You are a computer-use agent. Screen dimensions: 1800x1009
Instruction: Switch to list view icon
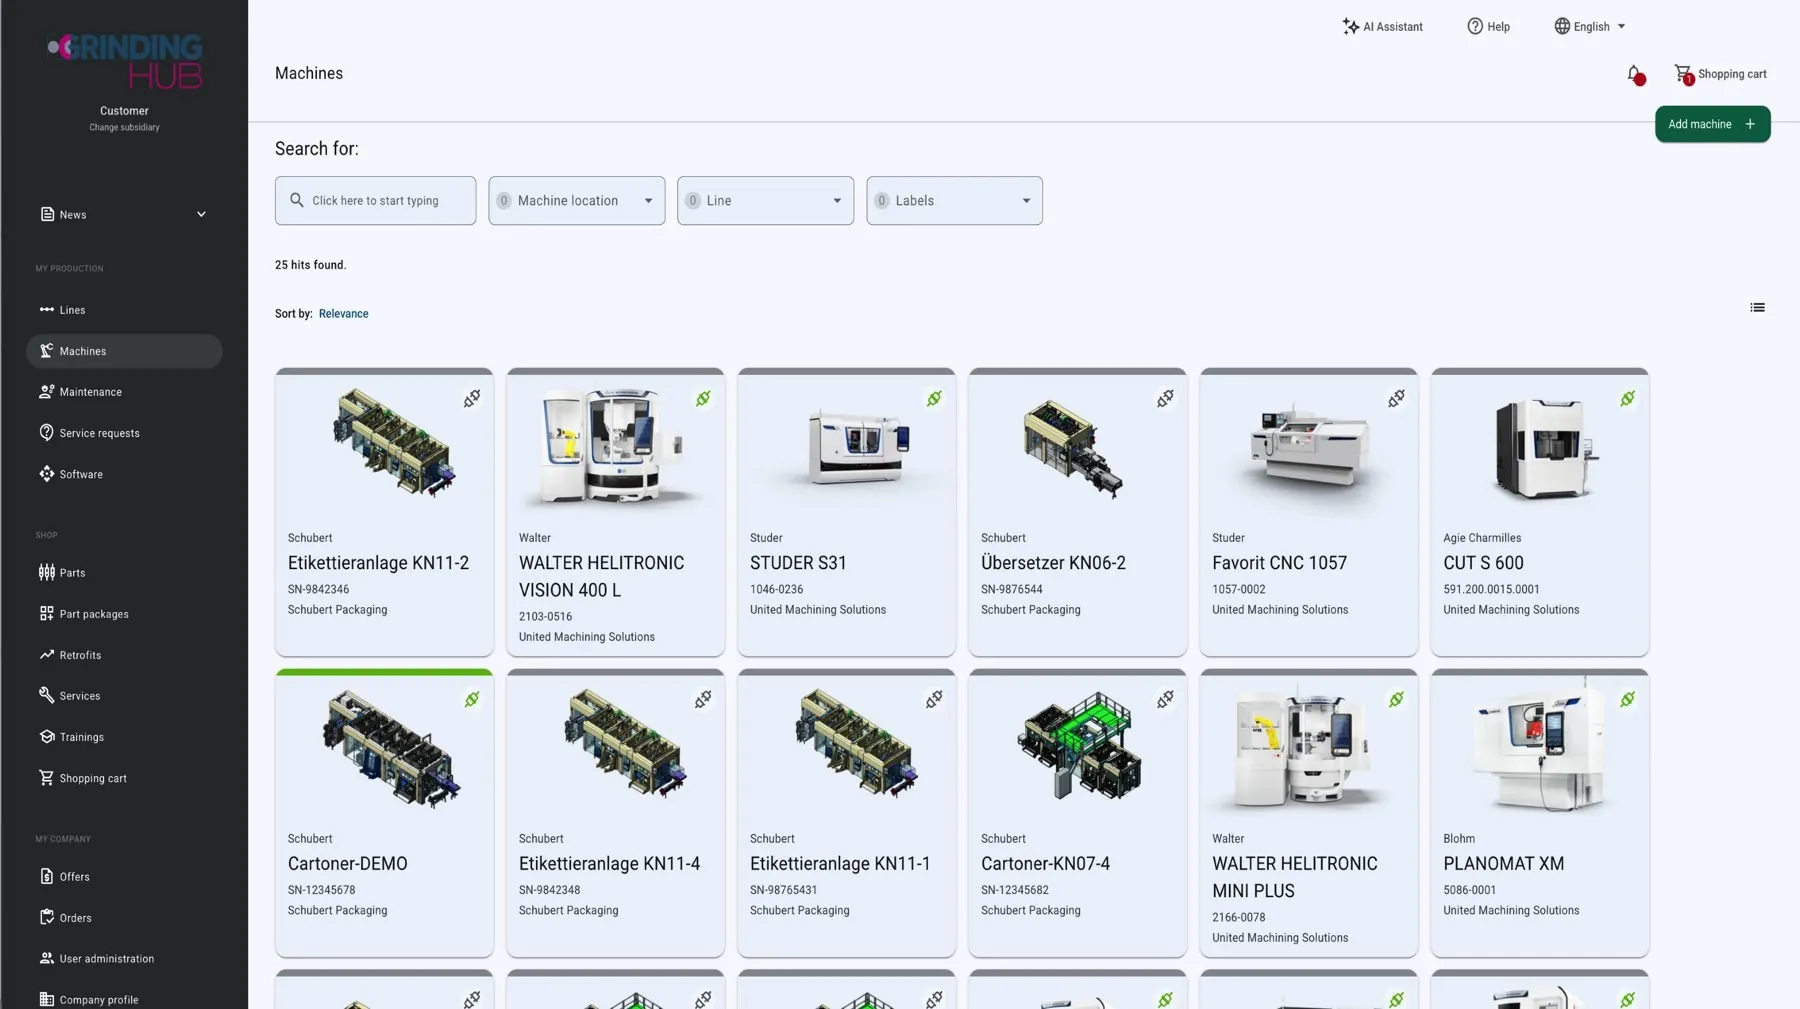tap(1757, 307)
